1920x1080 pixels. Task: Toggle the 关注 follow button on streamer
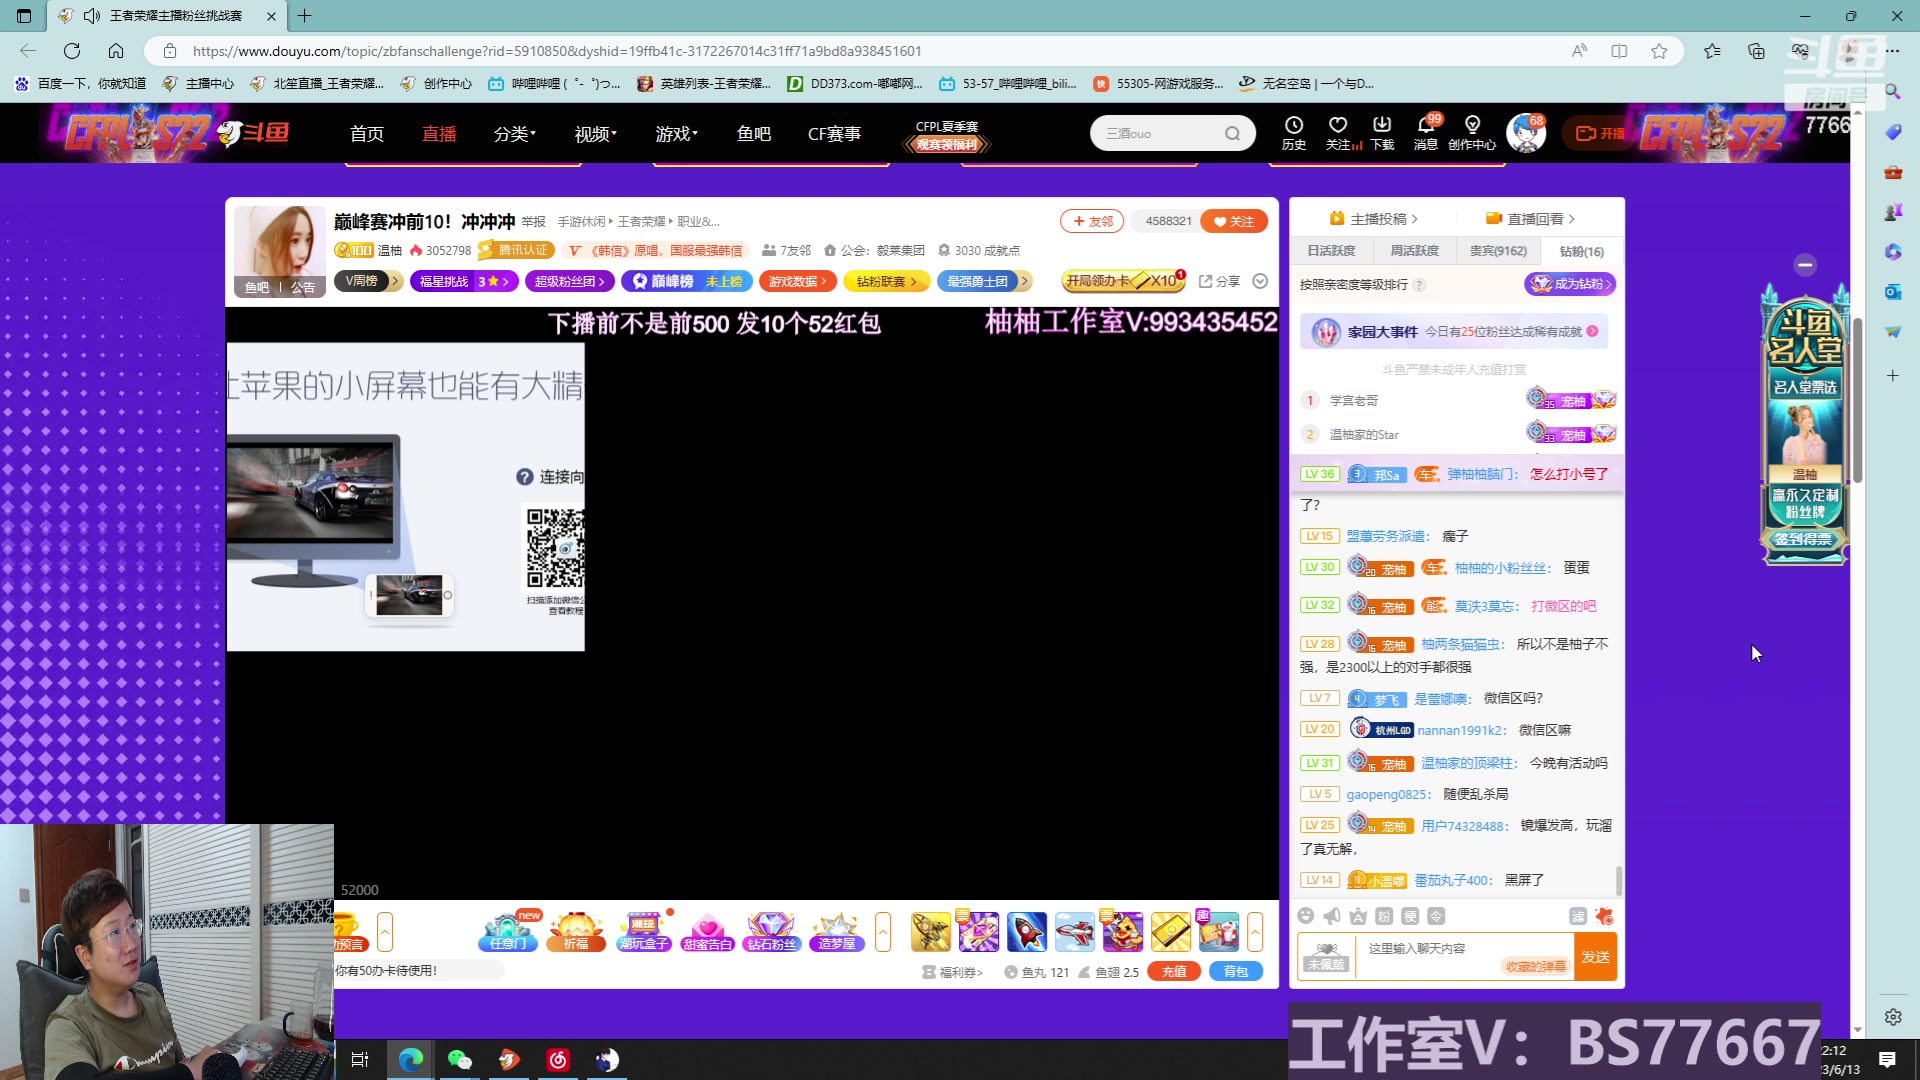[x=1234, y=221]
